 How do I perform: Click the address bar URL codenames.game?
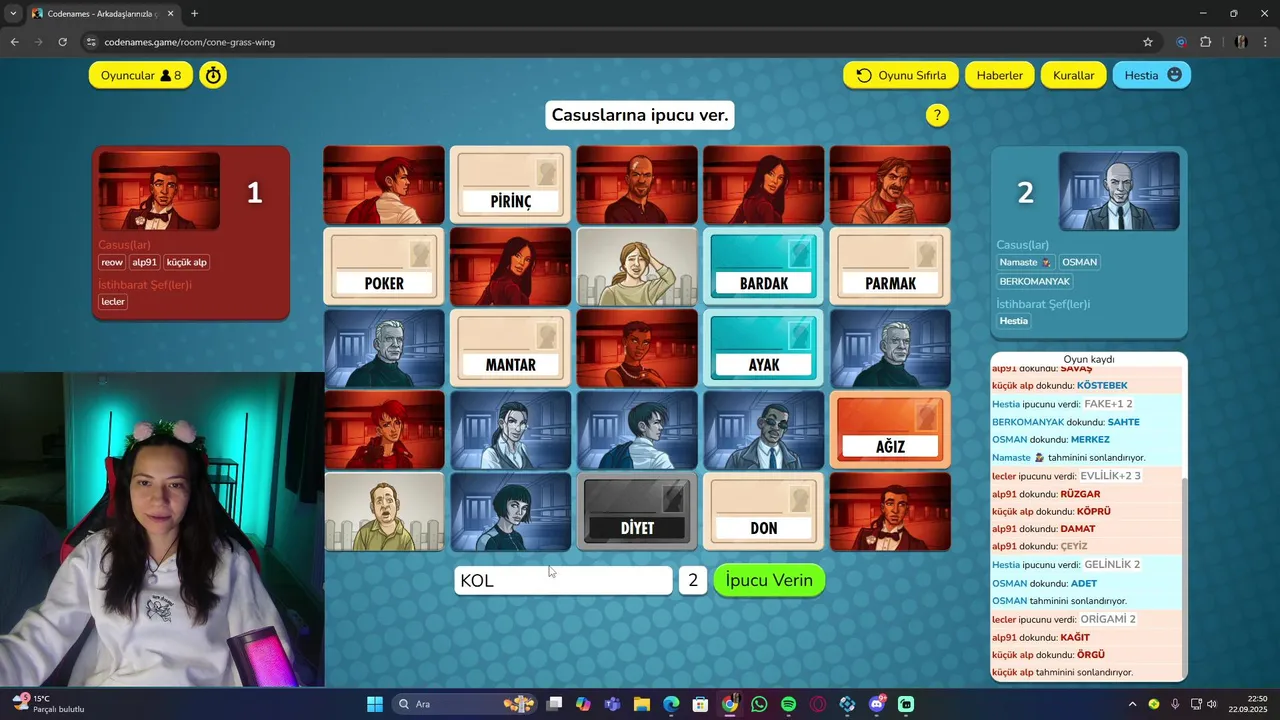point(189,42)
